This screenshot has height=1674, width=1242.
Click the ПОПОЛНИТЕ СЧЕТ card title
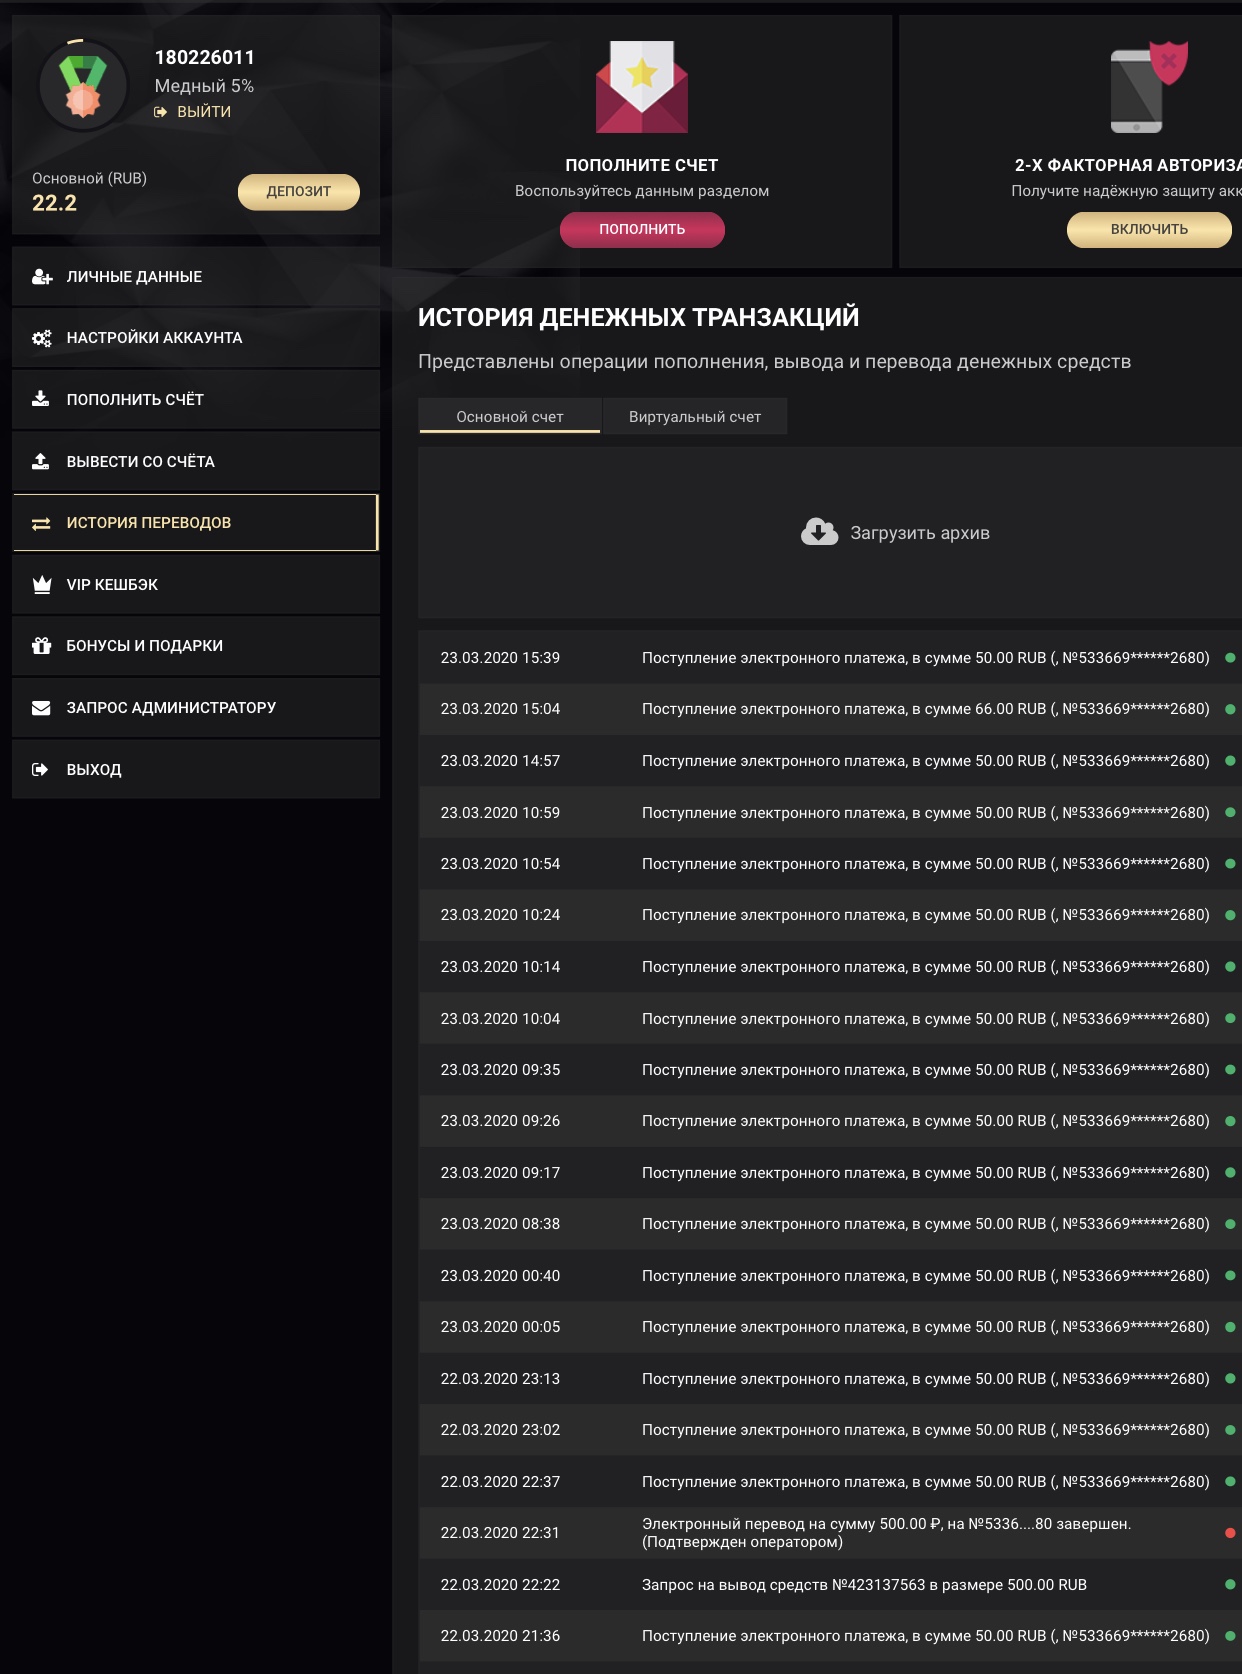(x=642, y=165)
